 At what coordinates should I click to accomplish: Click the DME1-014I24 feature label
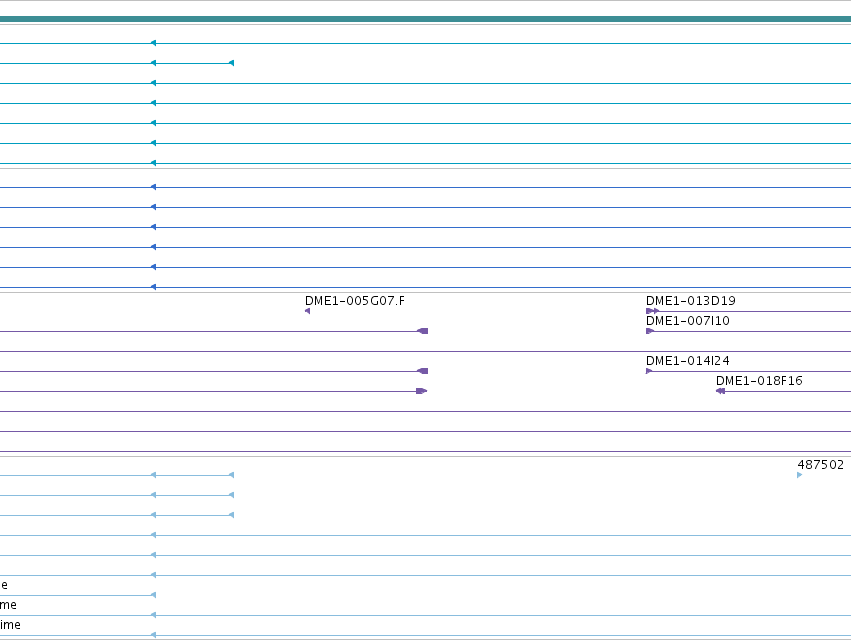688,361
